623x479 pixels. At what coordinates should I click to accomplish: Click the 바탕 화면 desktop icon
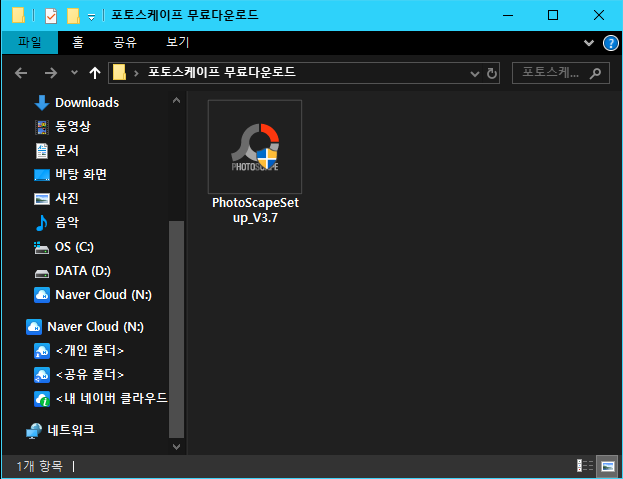42,175
